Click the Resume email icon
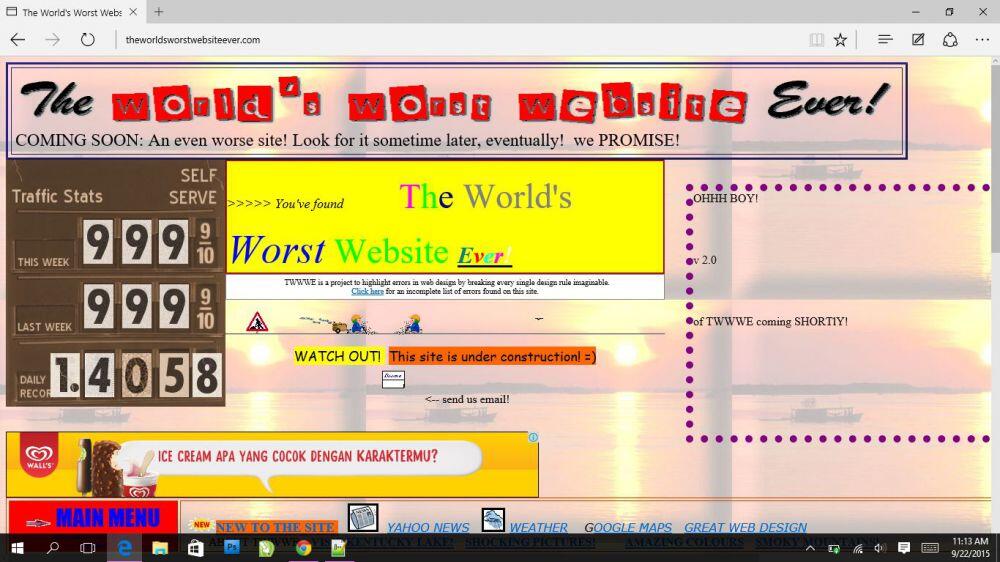The width and height of the screenshot is (1000, 562). tap(393, 379)
